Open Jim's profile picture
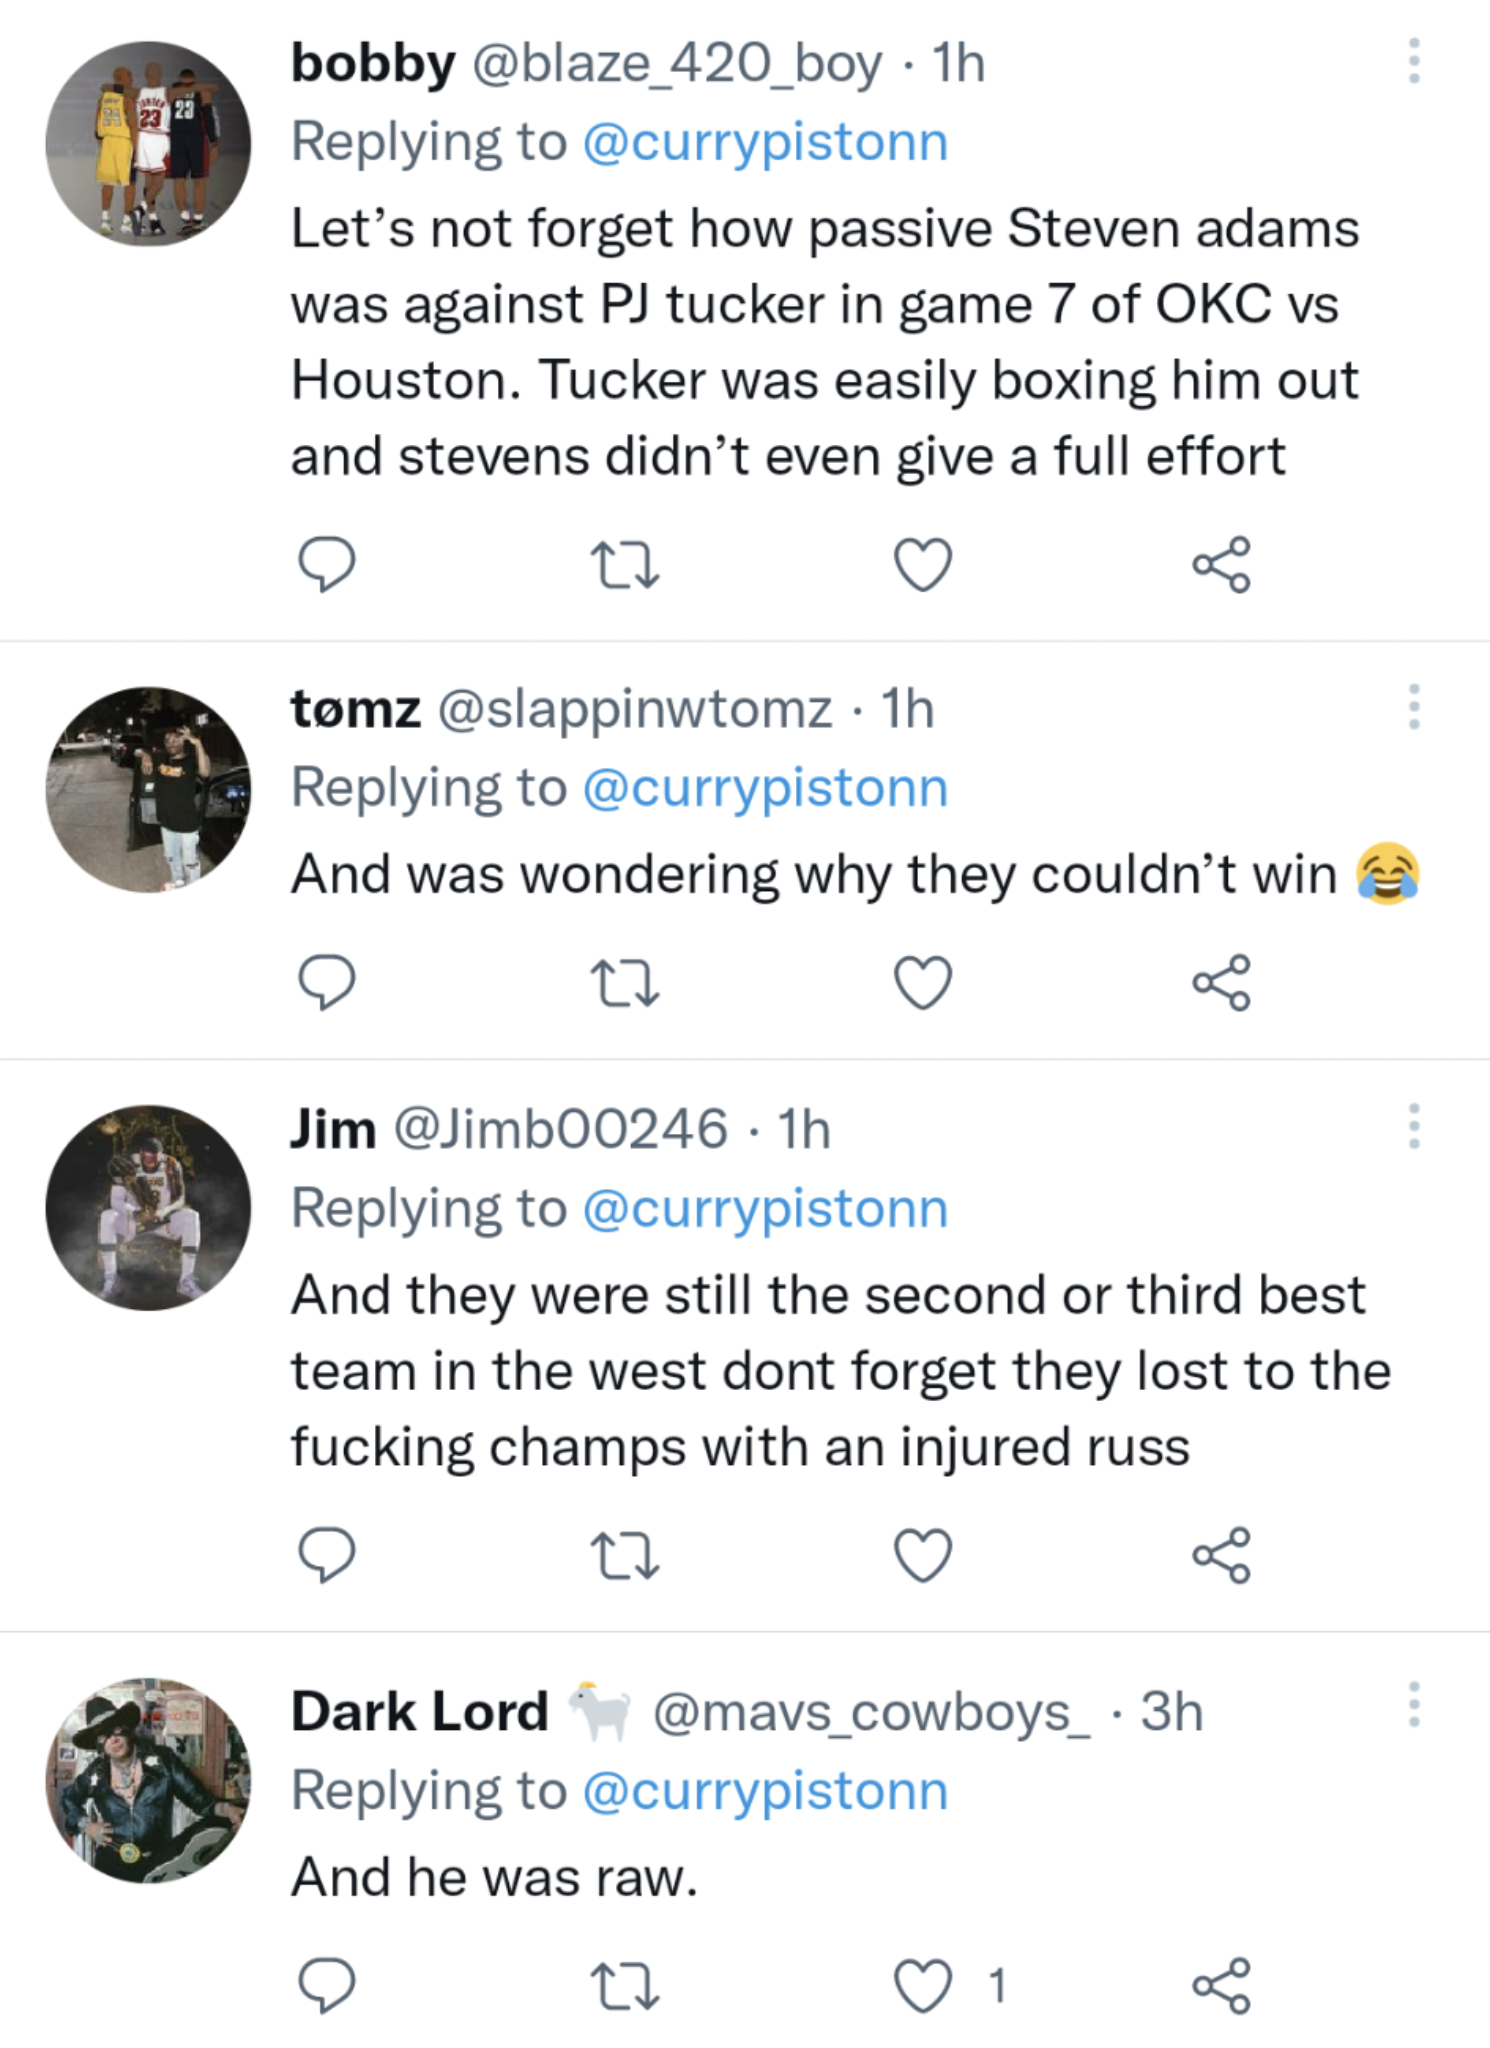The height and width of the screenshot is (2048, 1490). click(x=150, y=1210)
